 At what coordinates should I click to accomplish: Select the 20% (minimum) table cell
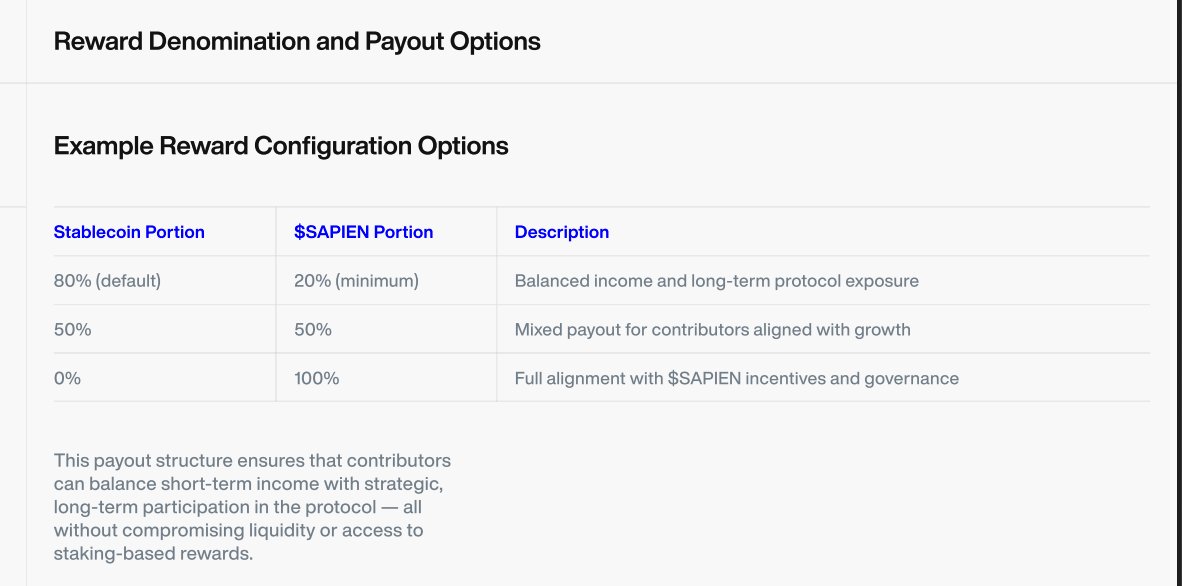click(356, 281)
